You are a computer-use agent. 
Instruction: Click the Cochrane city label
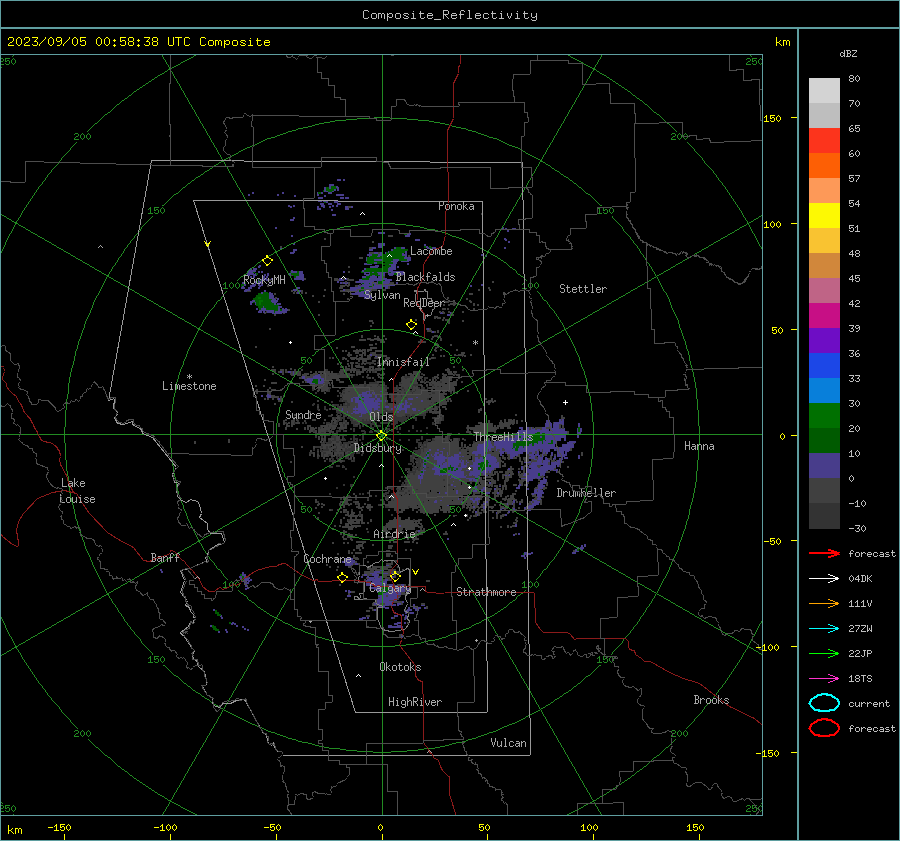(x=327, y=559)
